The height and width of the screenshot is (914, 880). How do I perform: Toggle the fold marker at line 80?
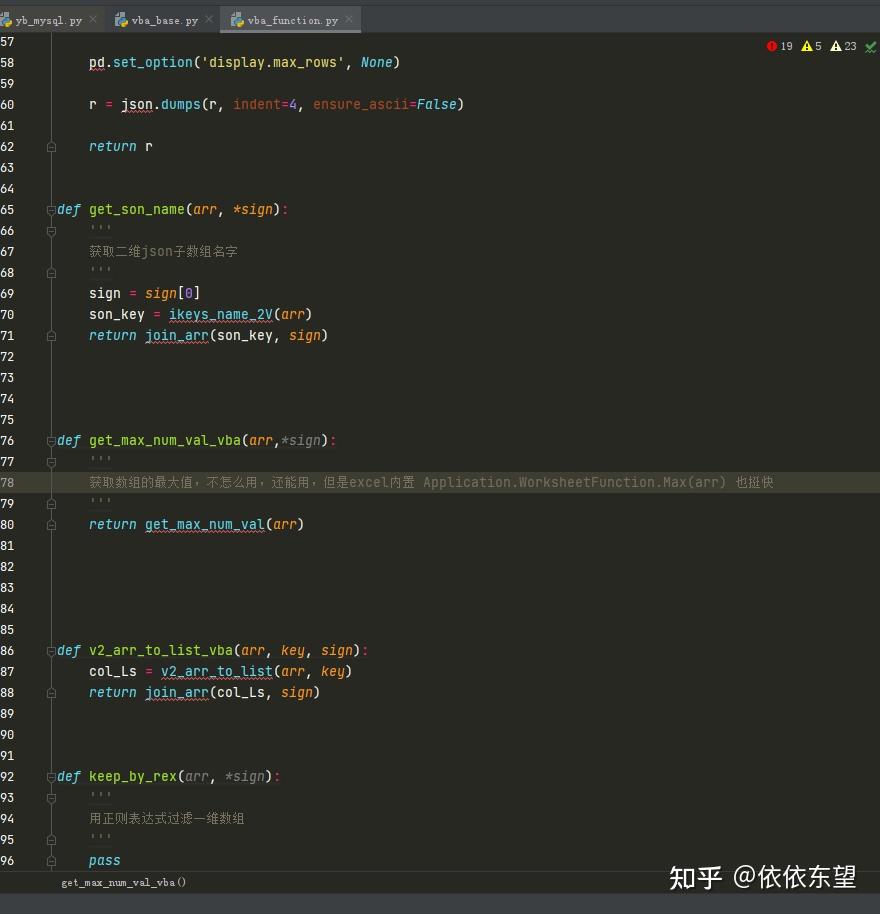coord(51,525)
